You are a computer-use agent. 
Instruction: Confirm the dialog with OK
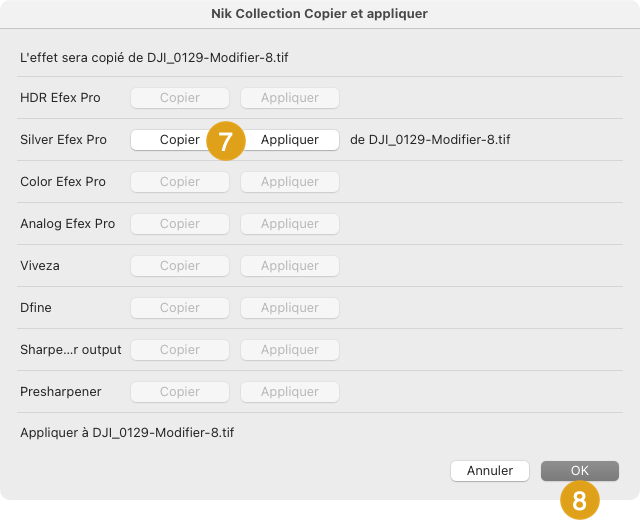pos(580,471)
